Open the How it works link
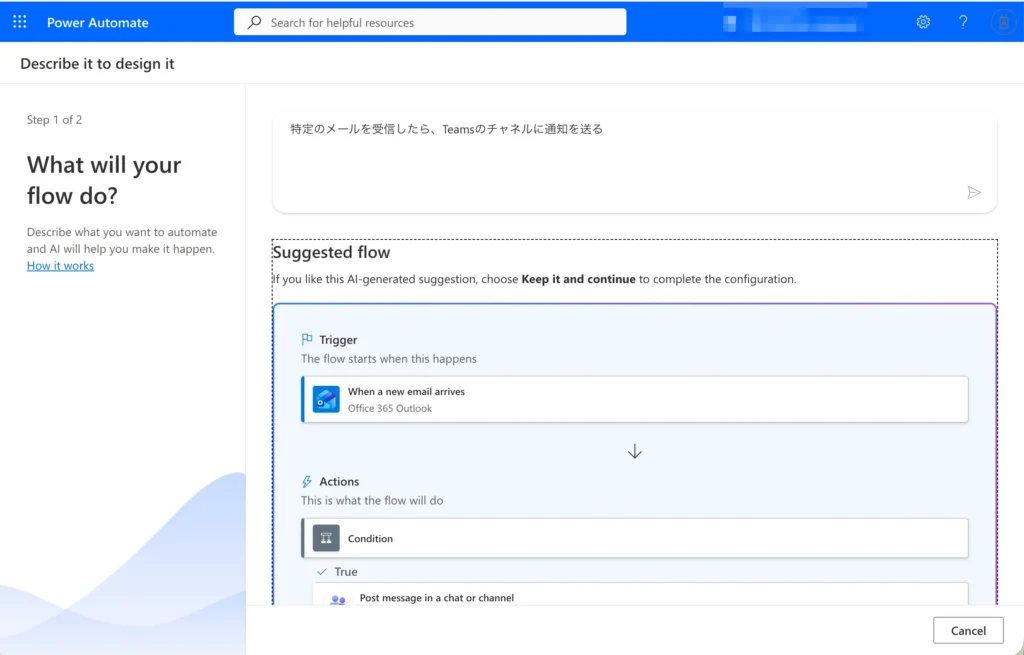 pos(60,266)
